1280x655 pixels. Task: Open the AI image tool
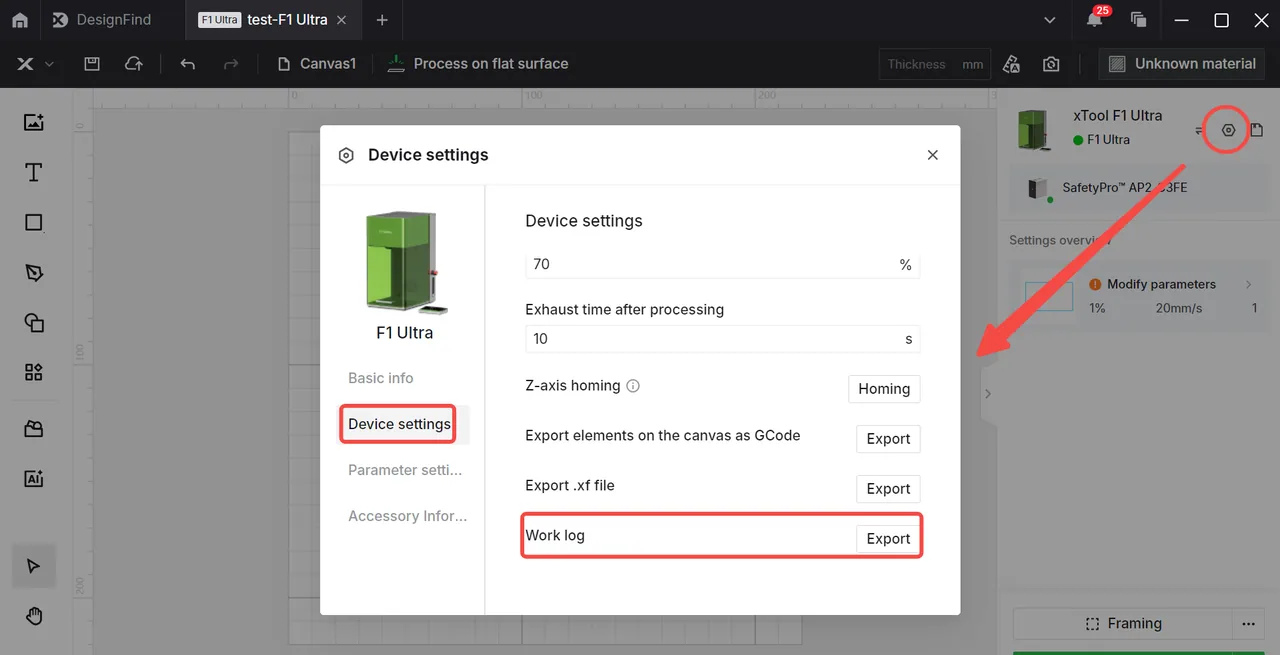coord(34,478)
